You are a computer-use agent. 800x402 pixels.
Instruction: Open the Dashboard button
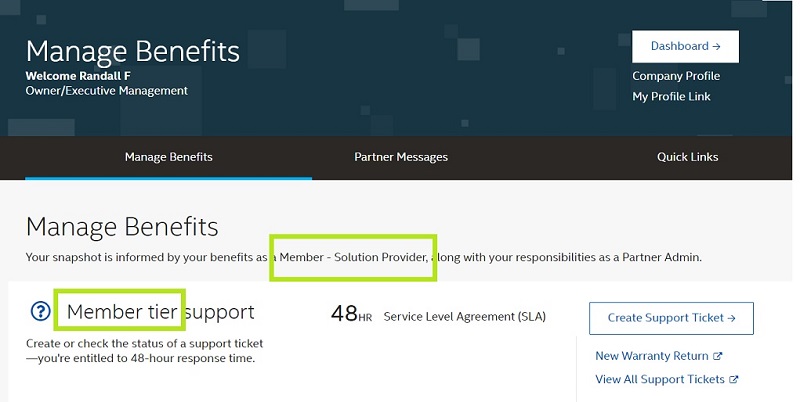(685, 46)
